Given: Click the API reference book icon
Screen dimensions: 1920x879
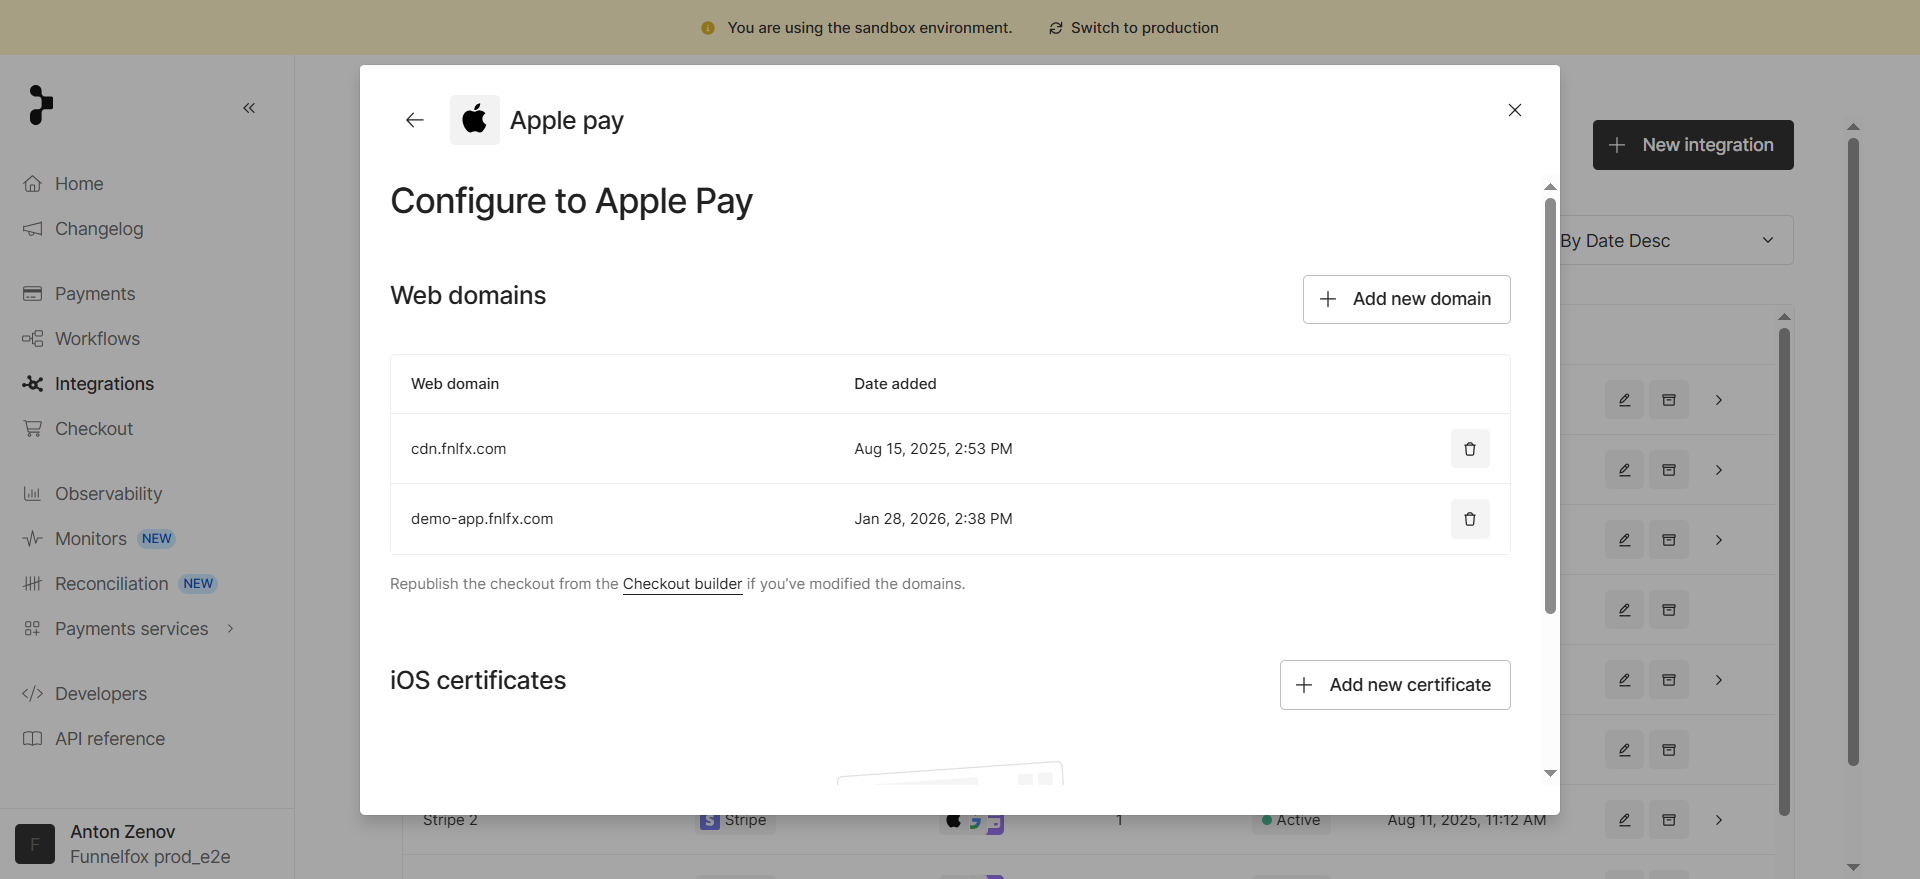Looking at the screenshot, I should click(33, 739).
